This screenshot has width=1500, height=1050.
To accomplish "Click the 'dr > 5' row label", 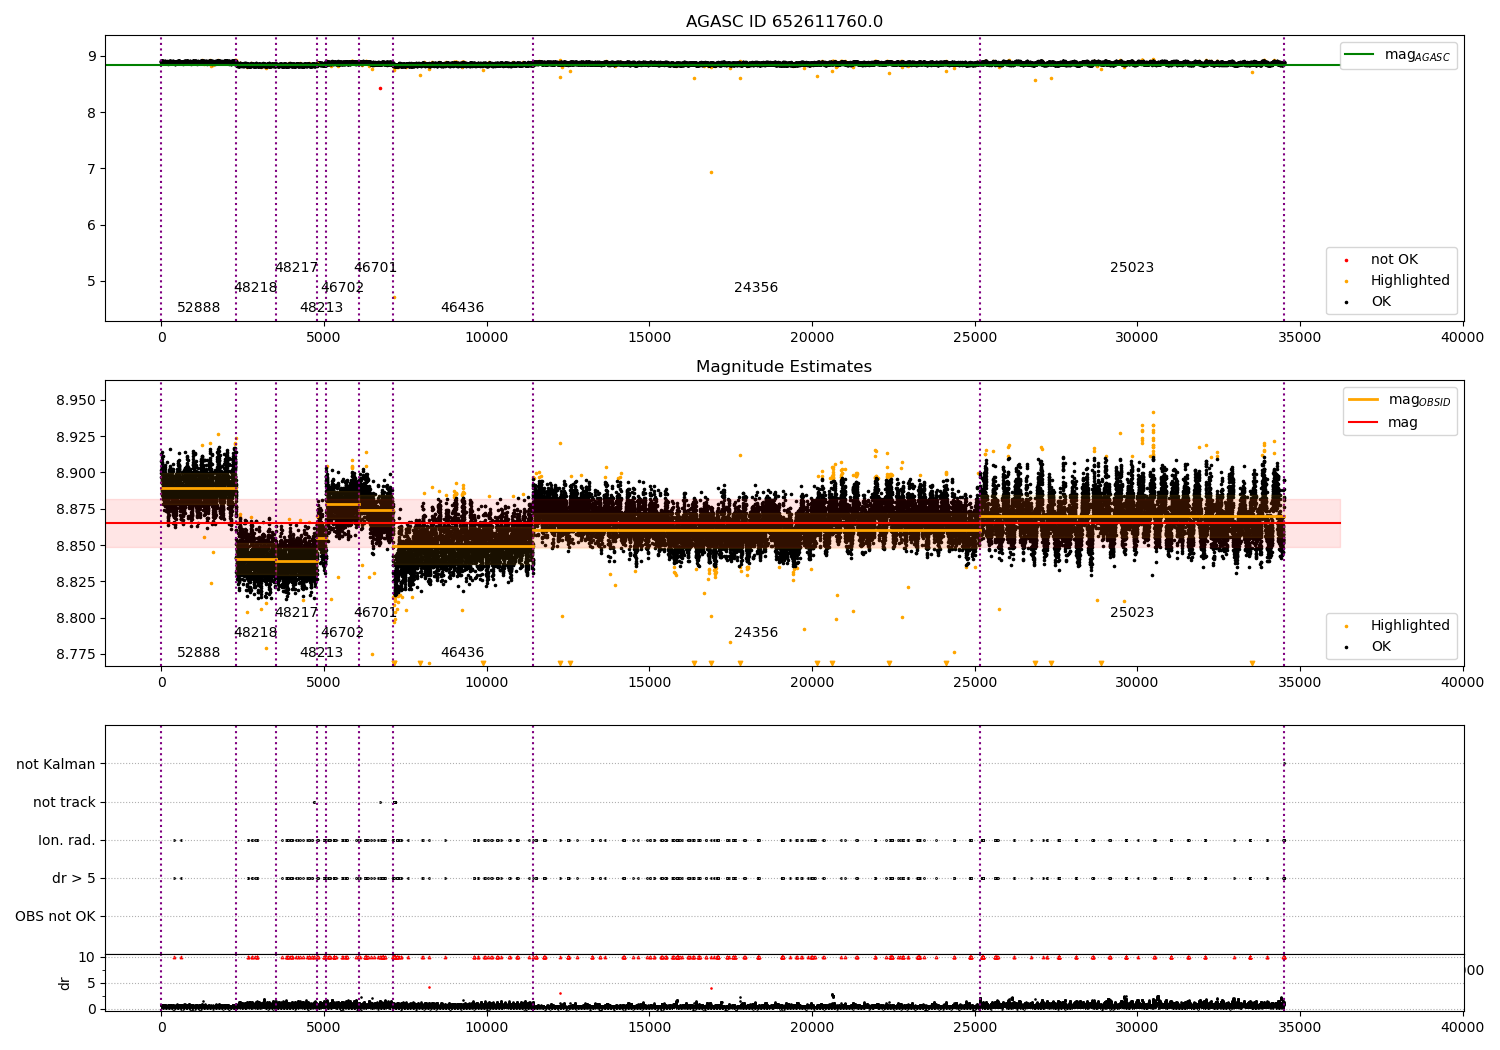I will (x=74, y=878).
